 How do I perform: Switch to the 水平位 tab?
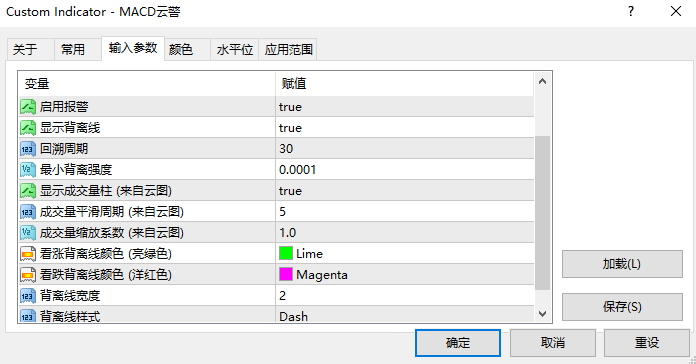tap(234, 49)
